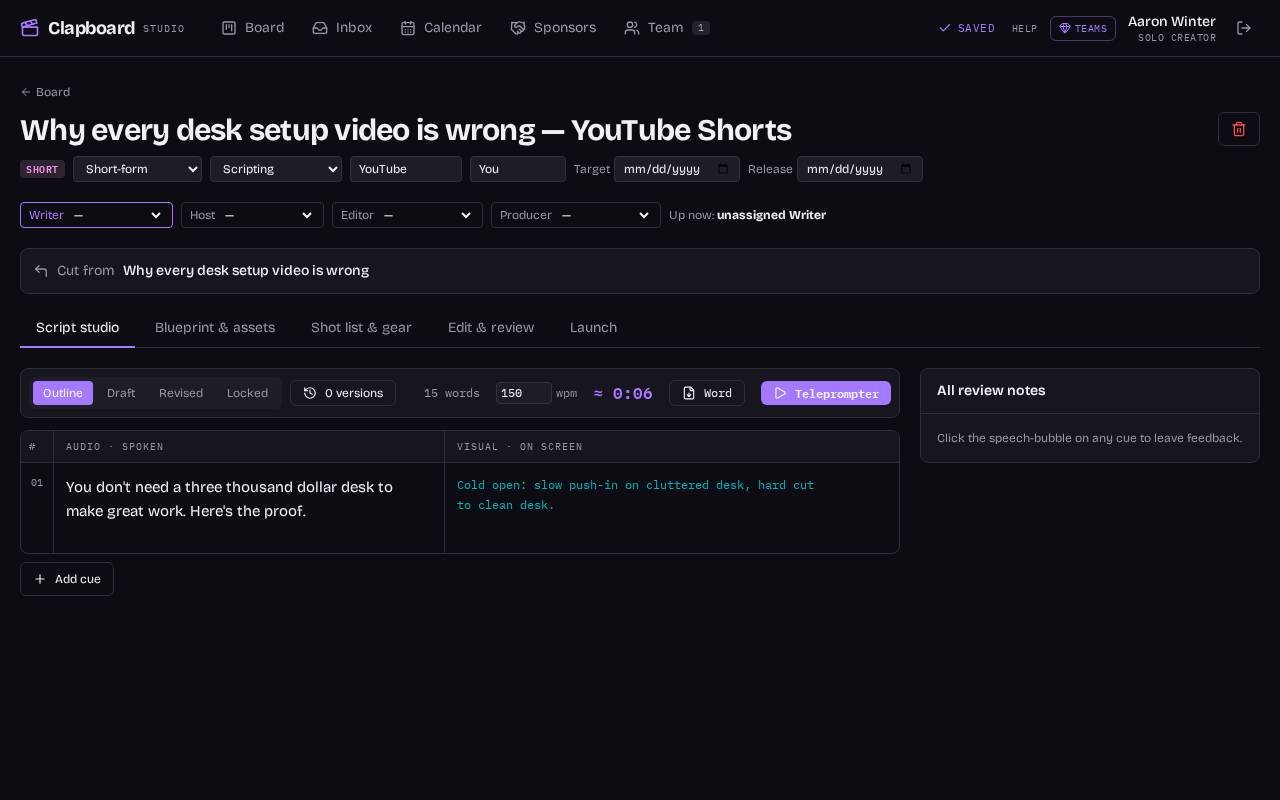Delete this video with the trash icon
The width and height of the screenshot is (1280, 800).
coord(1239,129)
